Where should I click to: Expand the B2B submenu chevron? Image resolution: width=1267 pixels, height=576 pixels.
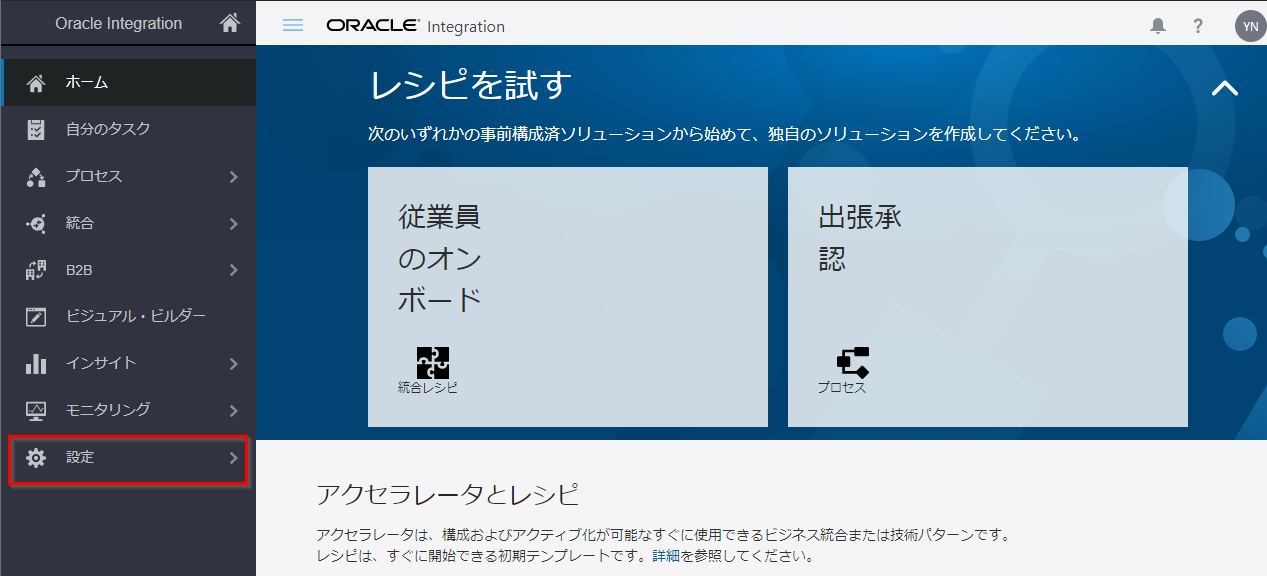pos(233,270)
